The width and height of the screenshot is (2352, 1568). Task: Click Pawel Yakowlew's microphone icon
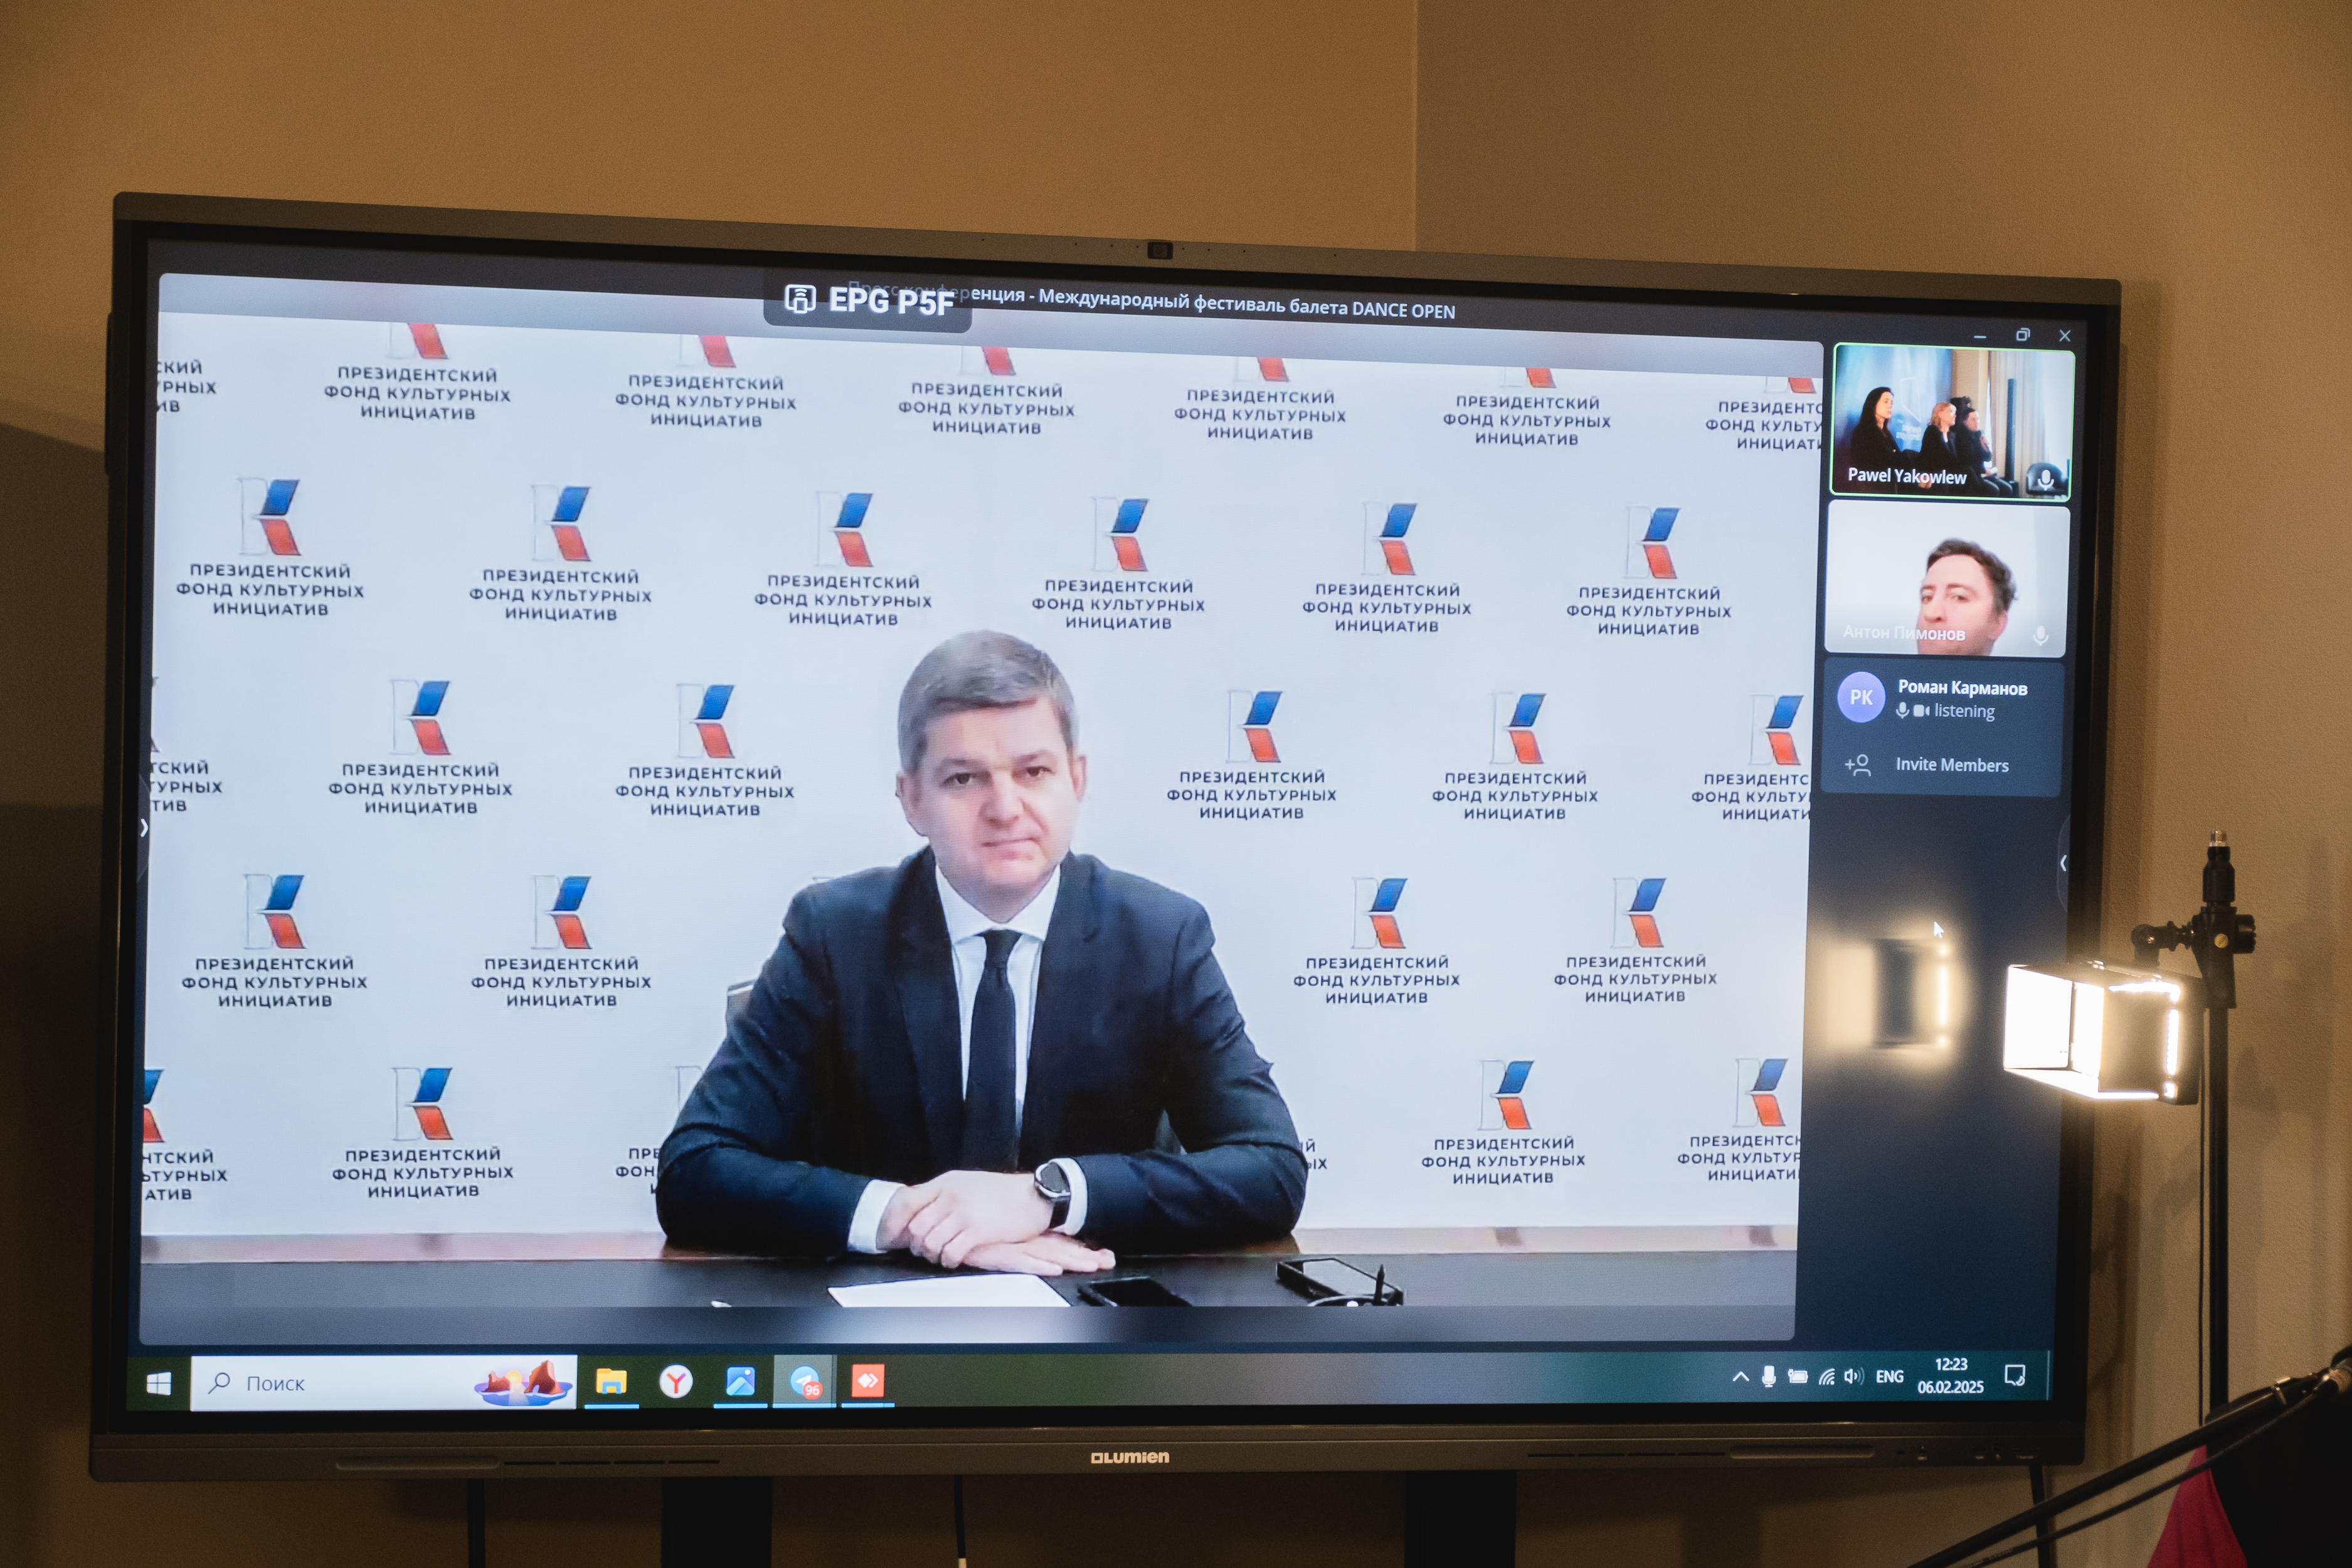coord(2045,480)
